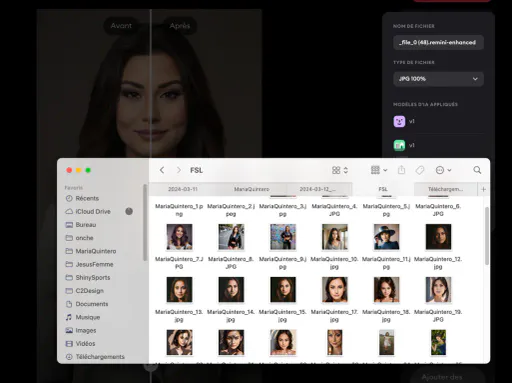This screenshot has width=512, height=383.
Task: Click the MariaQuintero_2.jpeg file name
Action: click(x=231, y=210)
